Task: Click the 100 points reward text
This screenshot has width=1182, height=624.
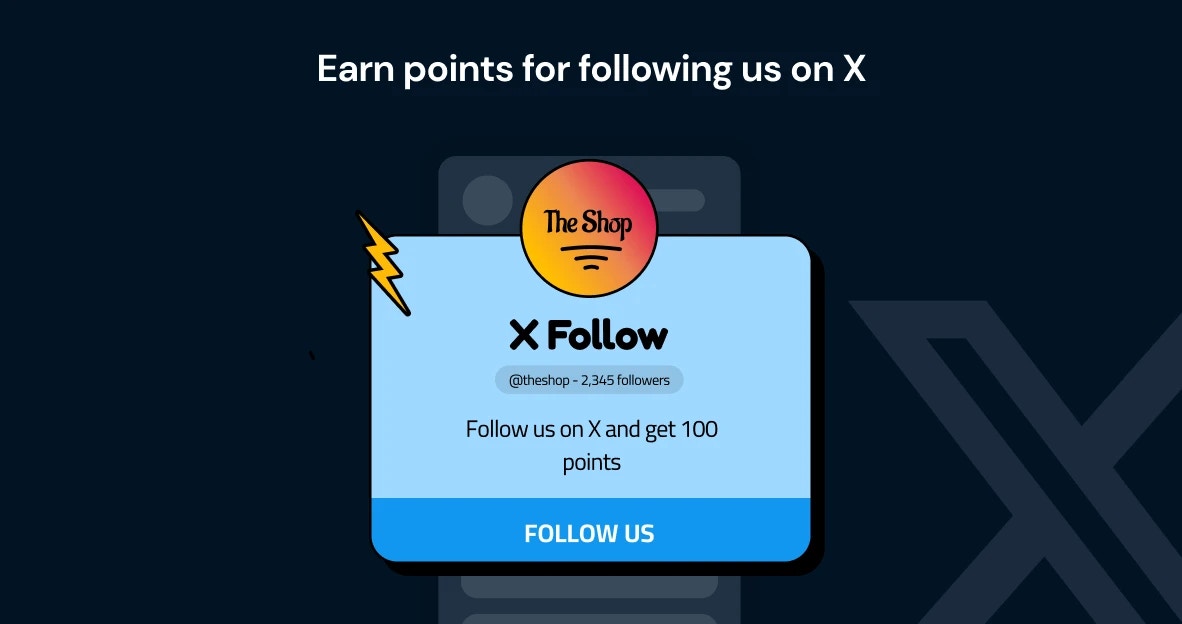Action: [x=640, y=445]
